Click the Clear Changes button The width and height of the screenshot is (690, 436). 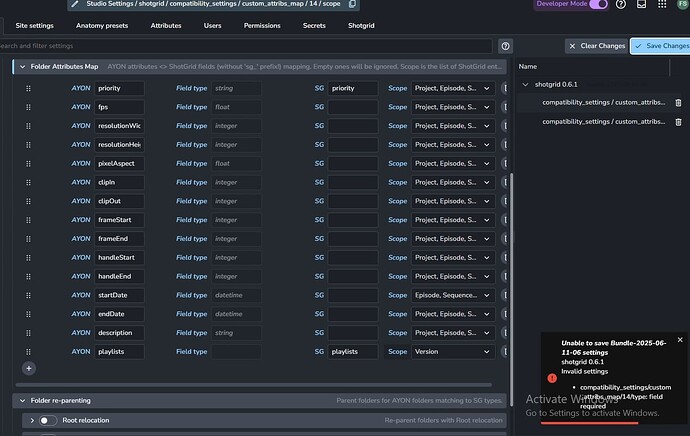coord(597,46)
